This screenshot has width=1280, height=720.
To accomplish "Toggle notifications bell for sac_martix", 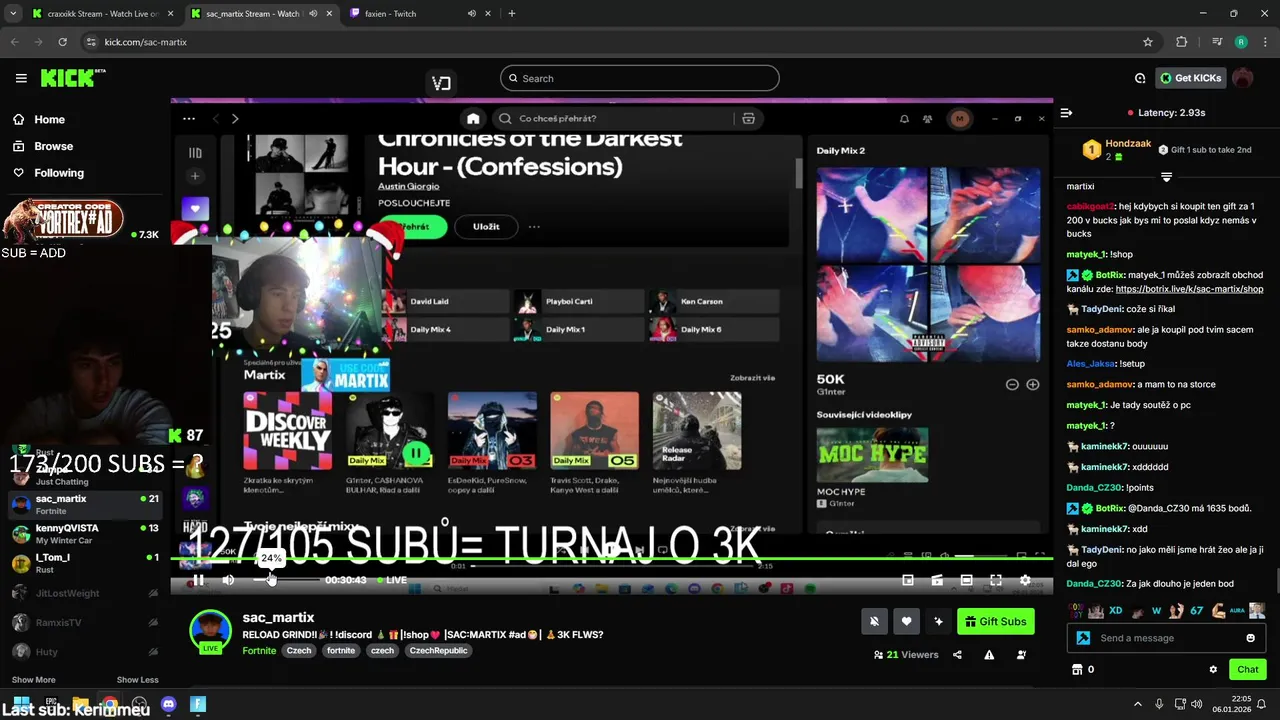I will [x=874, y=621].
